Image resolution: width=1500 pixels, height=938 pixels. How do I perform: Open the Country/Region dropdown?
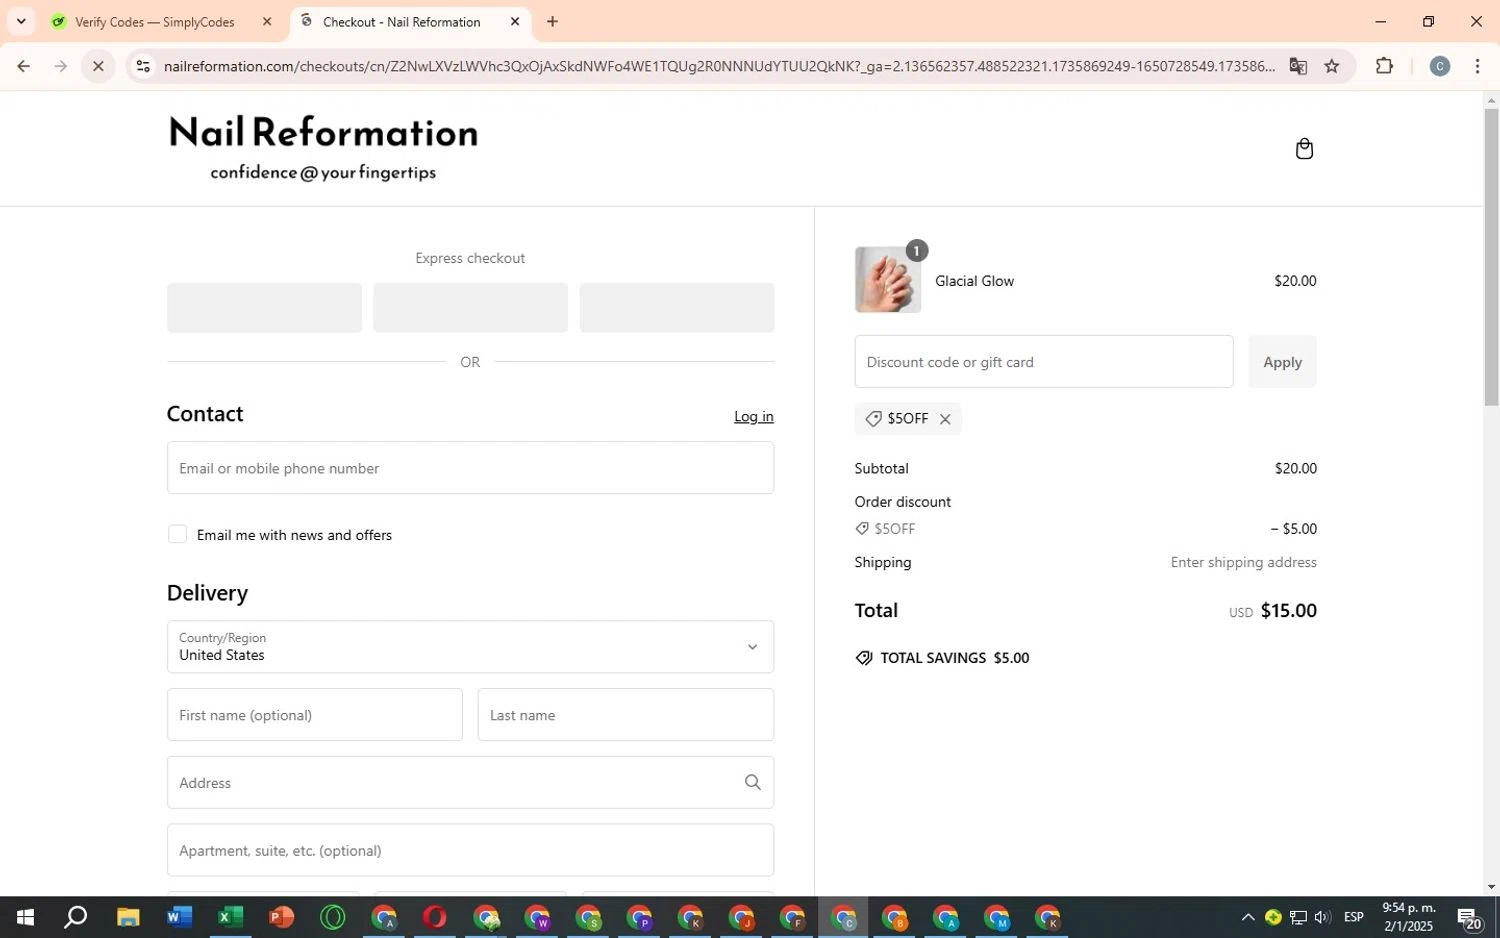click(470, 647)
